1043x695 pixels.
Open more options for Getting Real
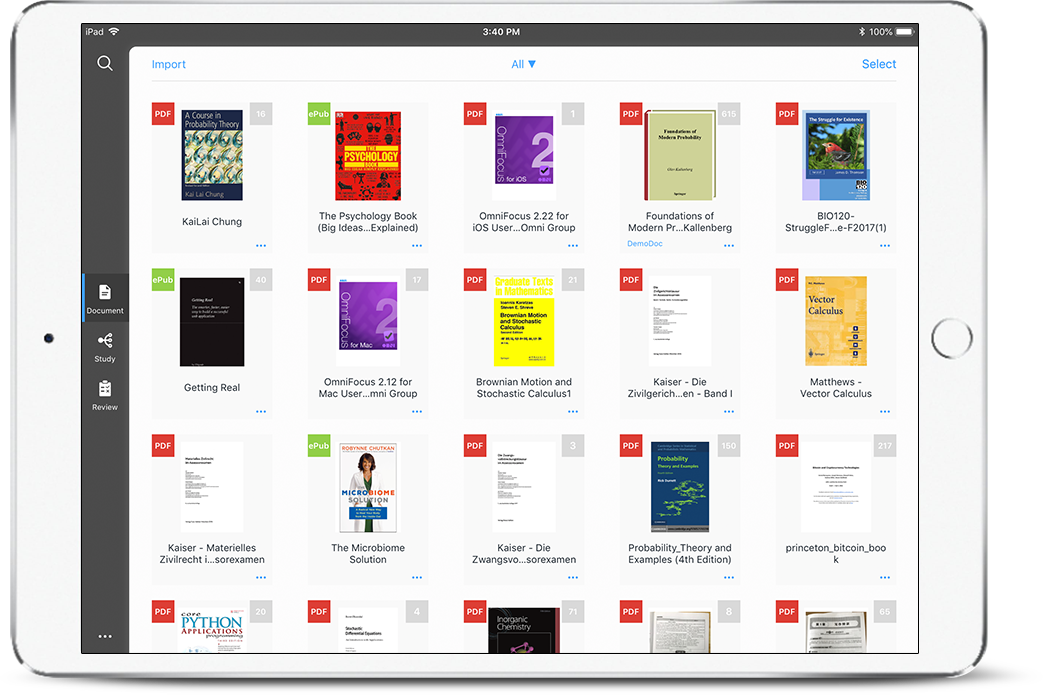tap(261, 411)
